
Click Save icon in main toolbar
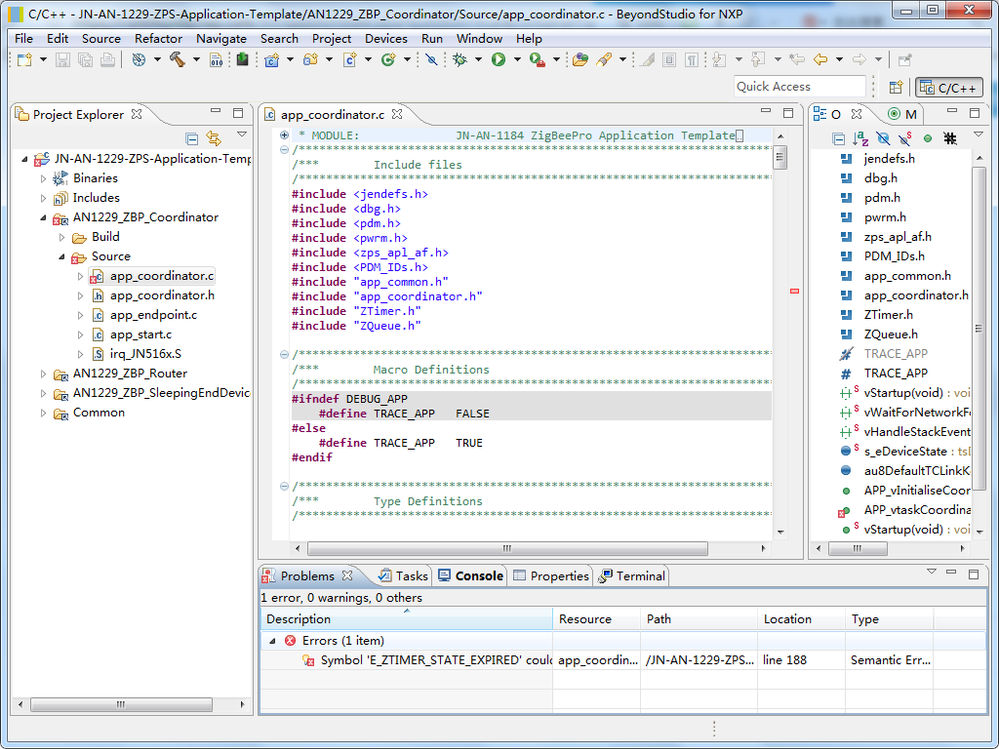63,60
